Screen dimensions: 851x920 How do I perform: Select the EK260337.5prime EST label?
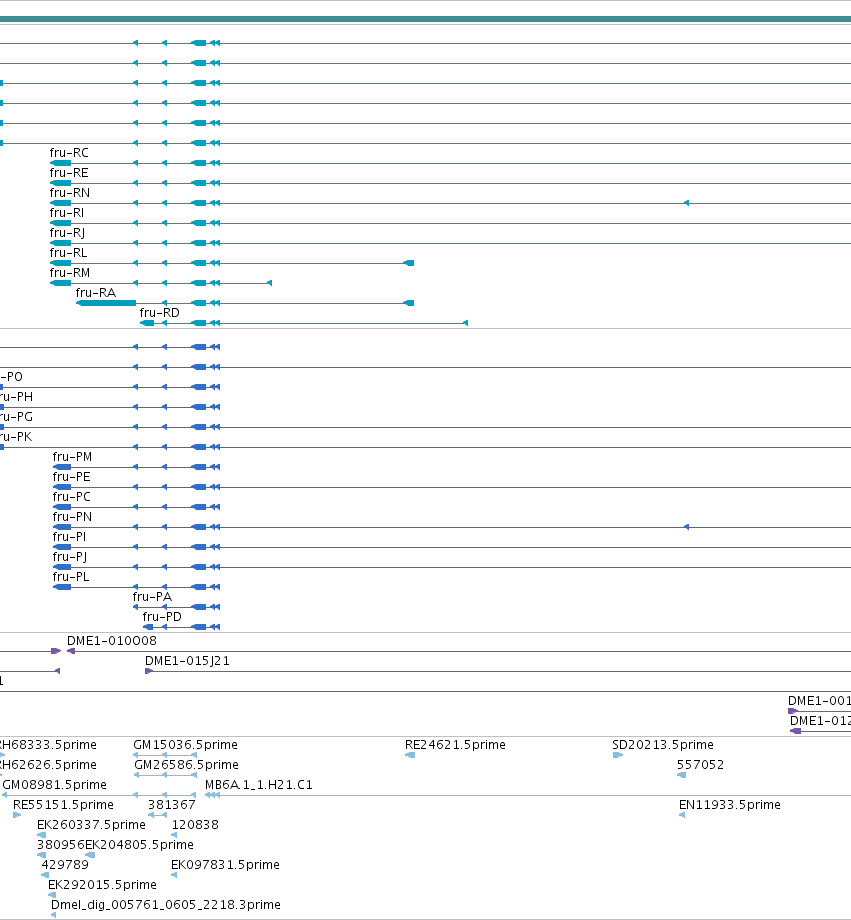pyautogui.click(x=92, y=824)
